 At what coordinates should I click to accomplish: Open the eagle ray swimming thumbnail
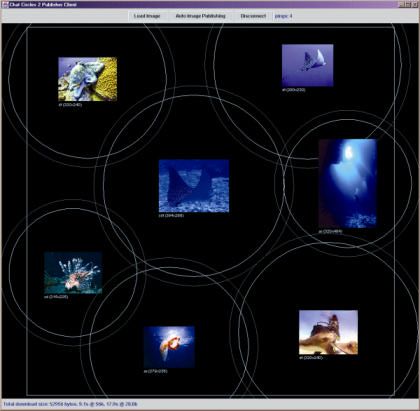(307, 66)
